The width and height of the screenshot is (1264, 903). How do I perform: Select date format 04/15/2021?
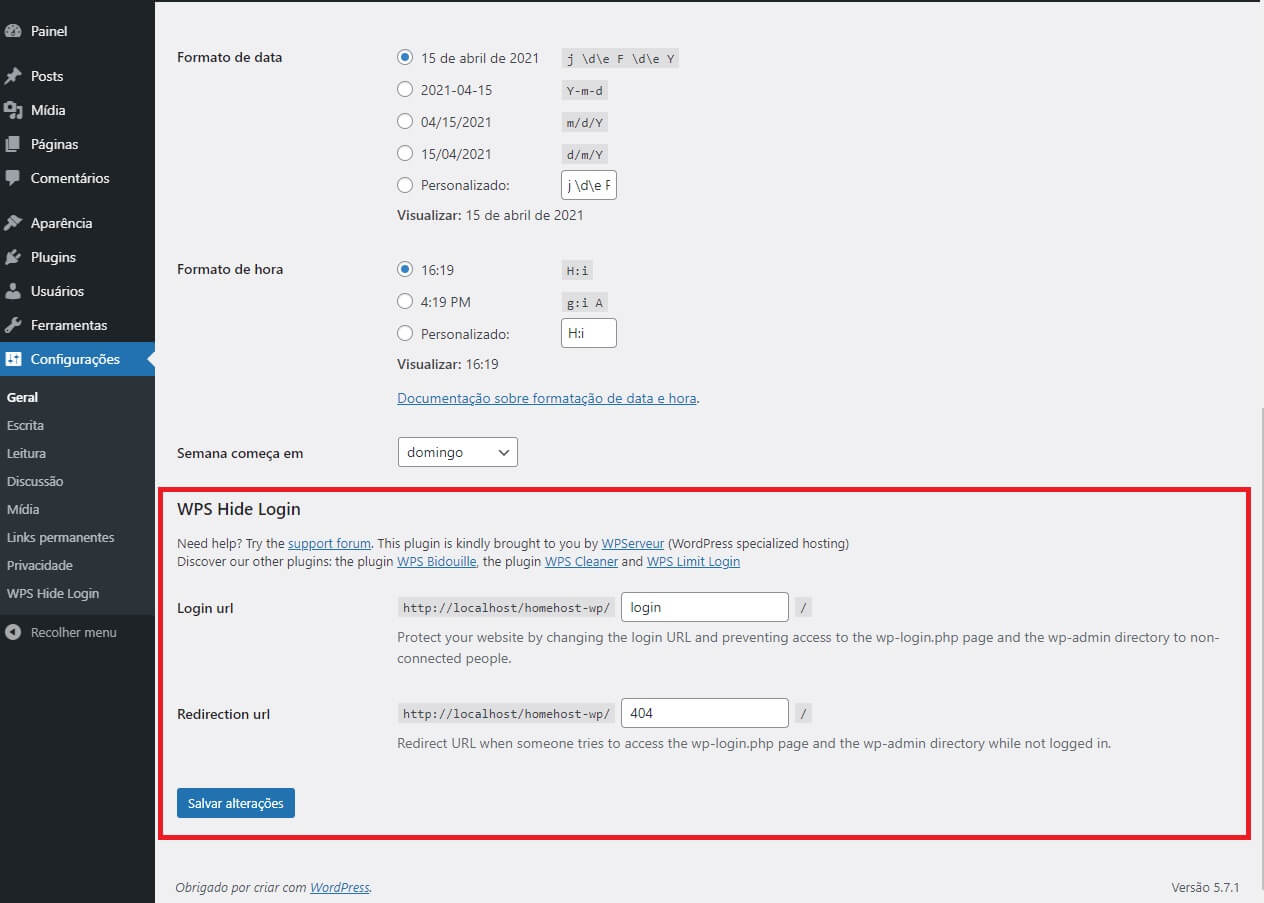pos(405,122)
